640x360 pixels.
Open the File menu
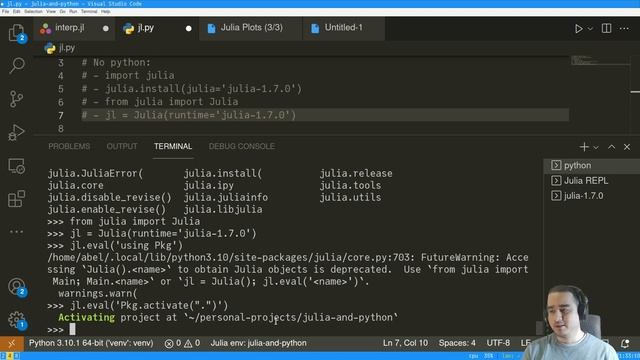[5, 12]
